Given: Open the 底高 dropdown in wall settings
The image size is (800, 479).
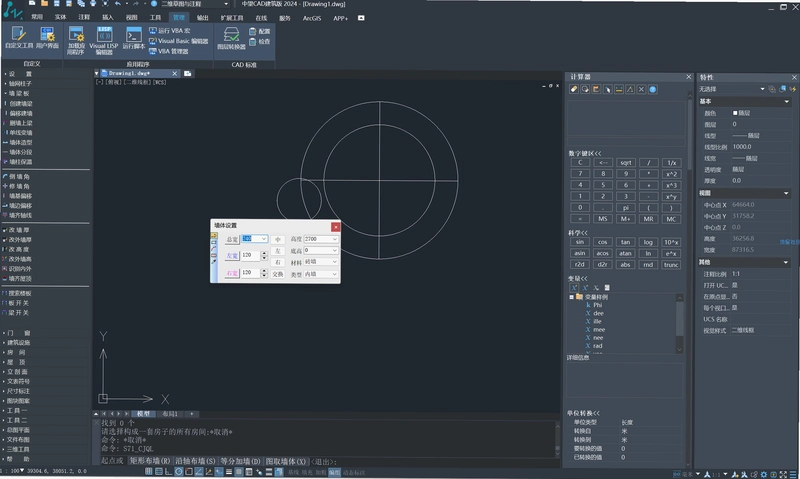Looking at the screenshot, I should pos(335,250).
